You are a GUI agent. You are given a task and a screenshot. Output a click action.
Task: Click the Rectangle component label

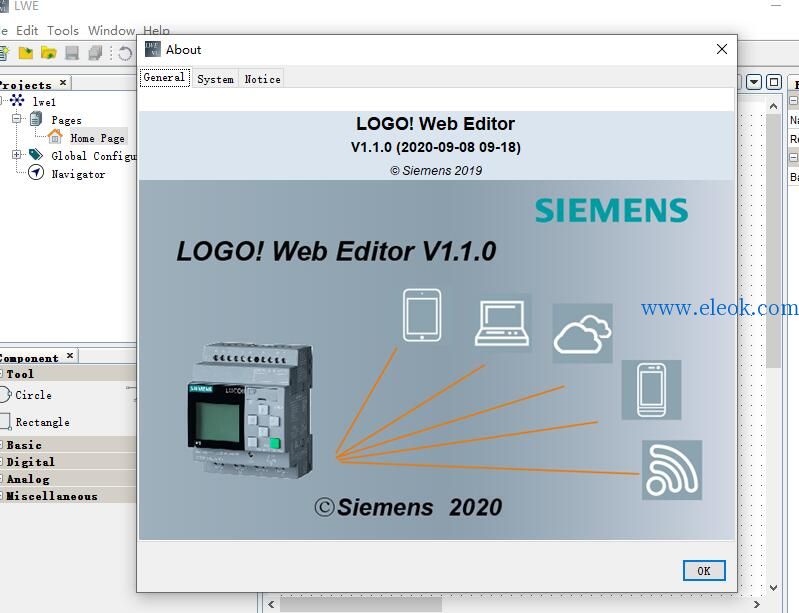[x=42, y=422]
